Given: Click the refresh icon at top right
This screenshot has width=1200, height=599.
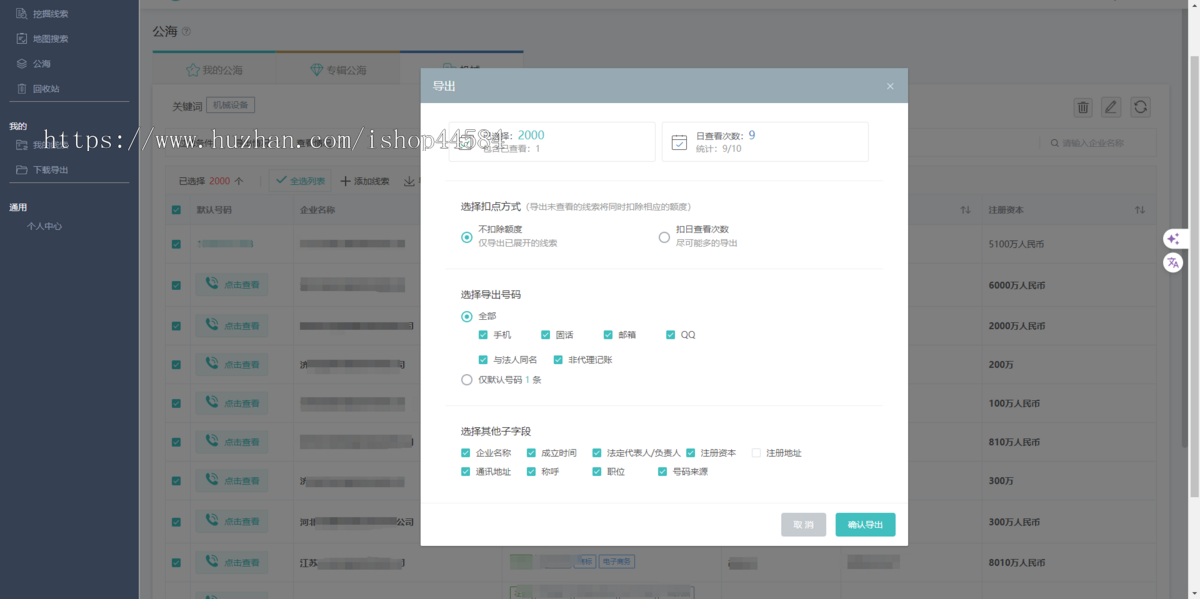Looking at the screenshot, I should 1140,107.
